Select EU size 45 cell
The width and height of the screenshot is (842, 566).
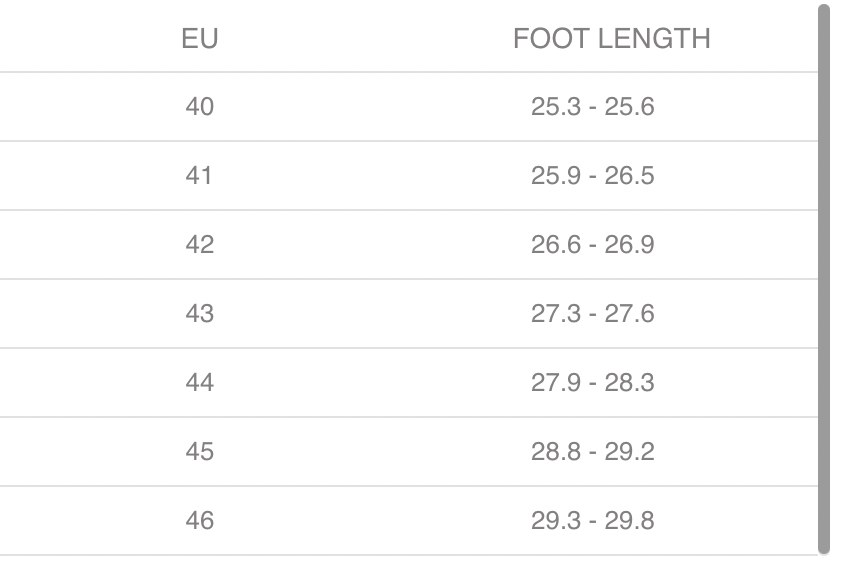click(x=200, y=452)
